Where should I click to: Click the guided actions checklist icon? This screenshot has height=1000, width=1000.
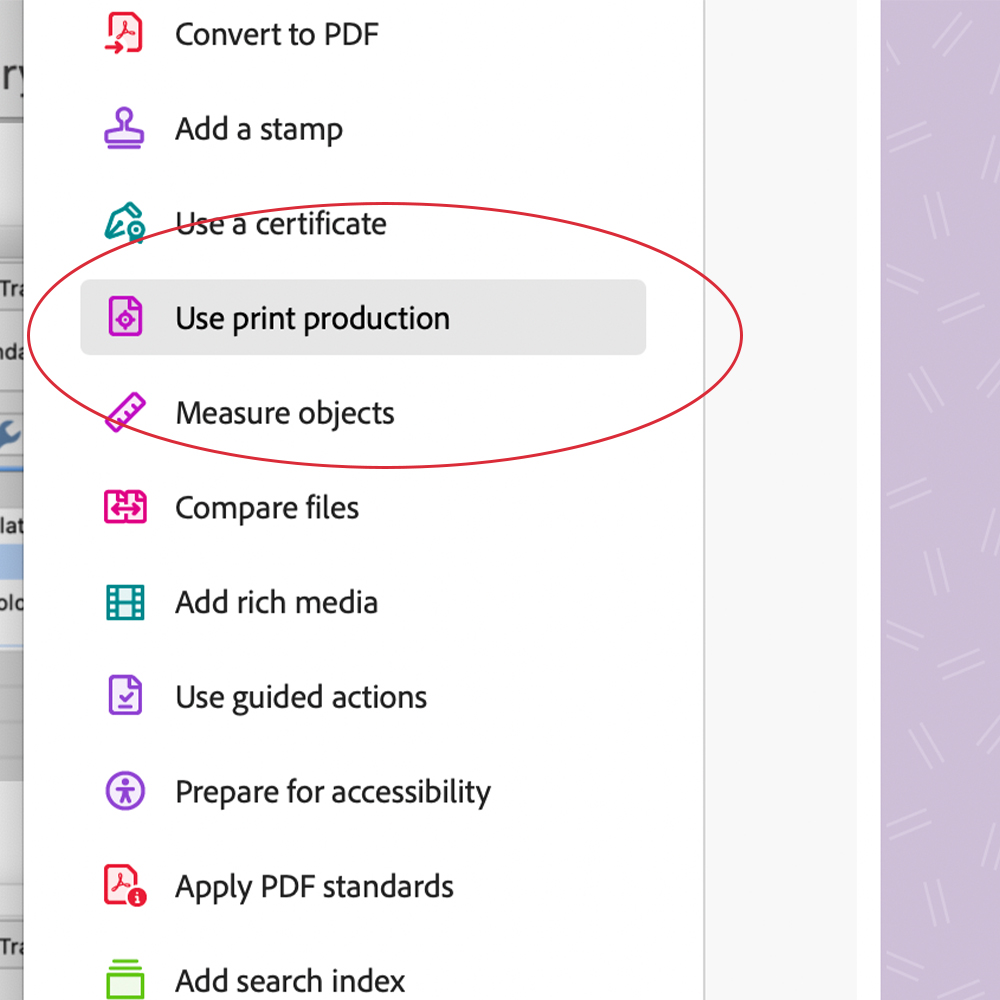click(x=125, y=695)
